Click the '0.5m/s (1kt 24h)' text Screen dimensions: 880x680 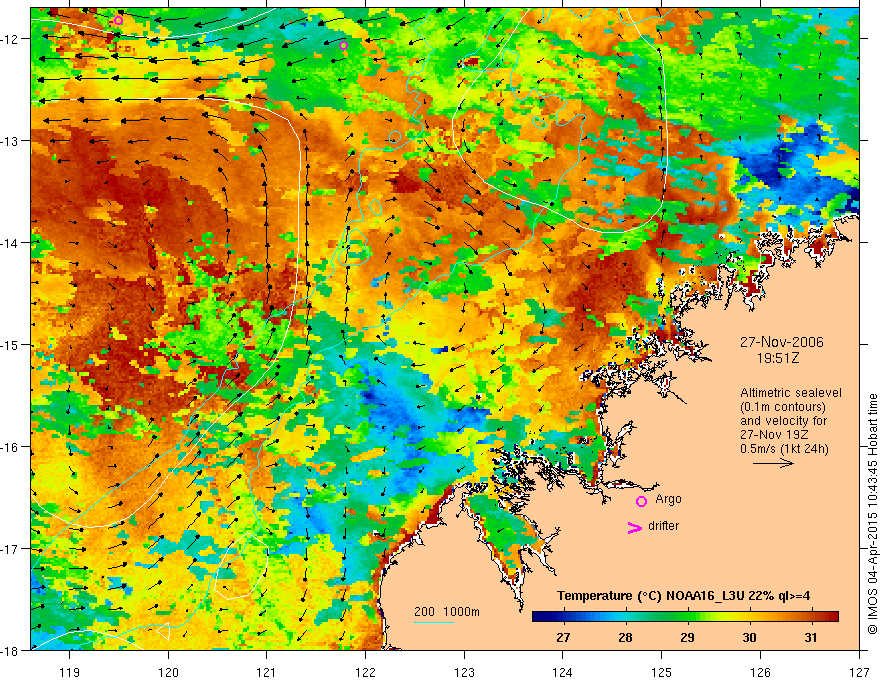pos(784,449)
